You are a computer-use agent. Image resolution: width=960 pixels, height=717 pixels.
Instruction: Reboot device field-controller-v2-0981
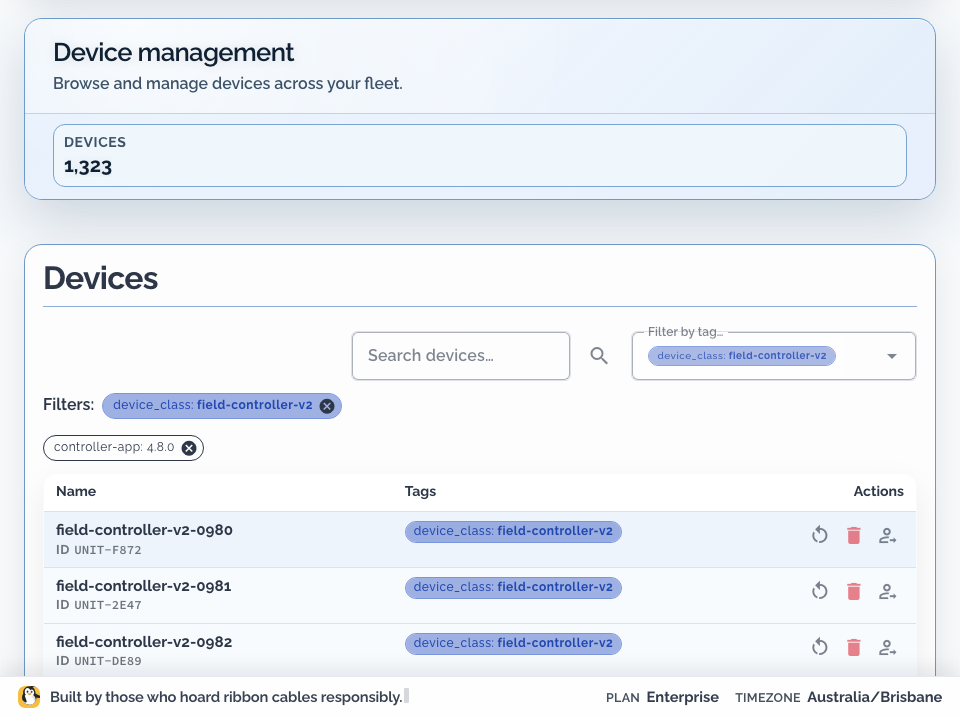point(819,591)
